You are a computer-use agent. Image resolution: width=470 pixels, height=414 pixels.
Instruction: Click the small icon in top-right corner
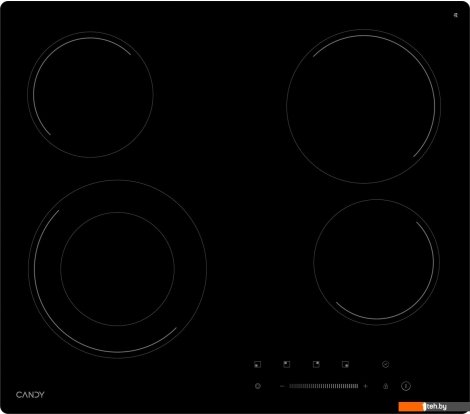point(455,15)
